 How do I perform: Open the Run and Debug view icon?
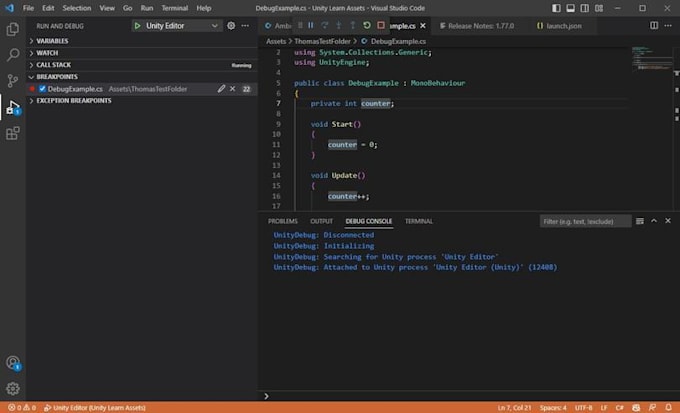(13, 107)
